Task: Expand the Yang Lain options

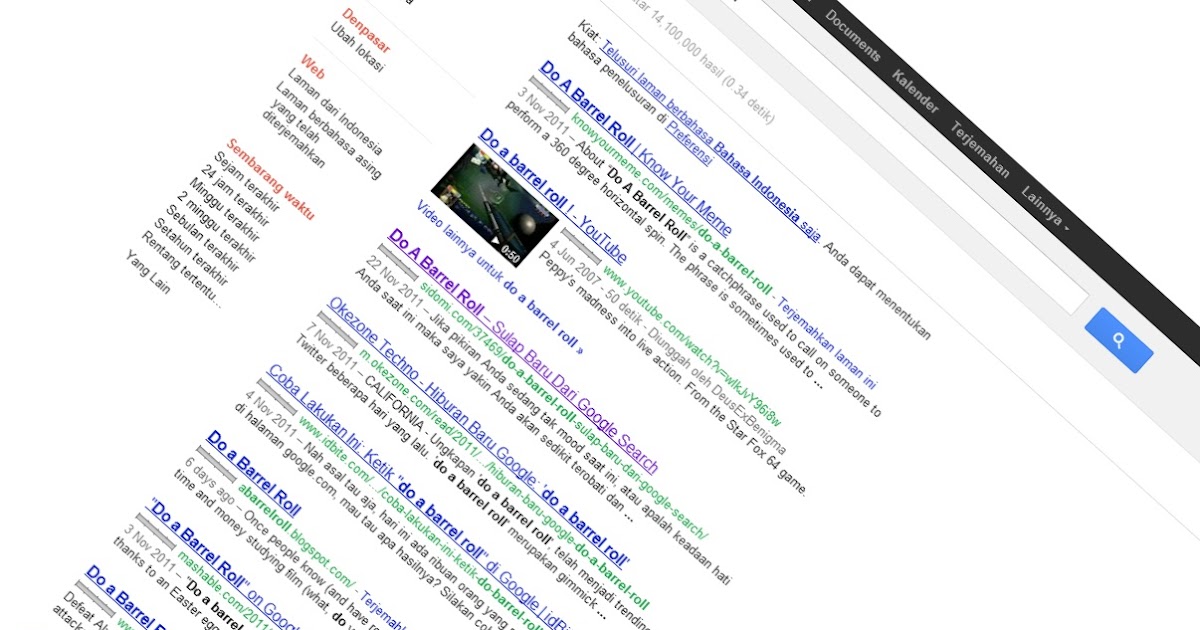Action: pos(148,273)
